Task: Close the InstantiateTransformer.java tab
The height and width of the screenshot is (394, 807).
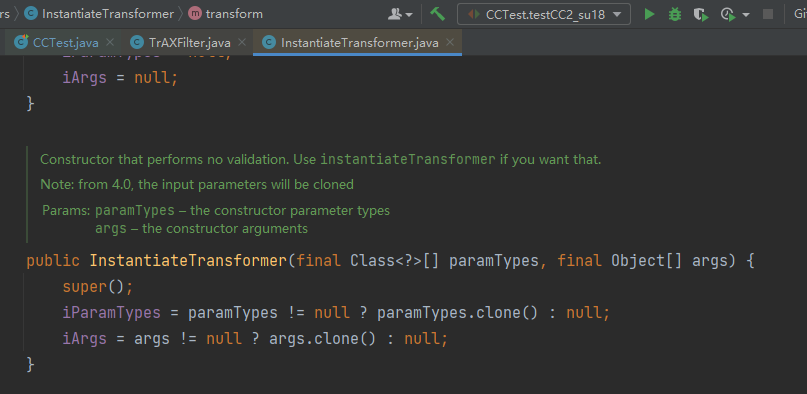Action: tap(450, 42)
